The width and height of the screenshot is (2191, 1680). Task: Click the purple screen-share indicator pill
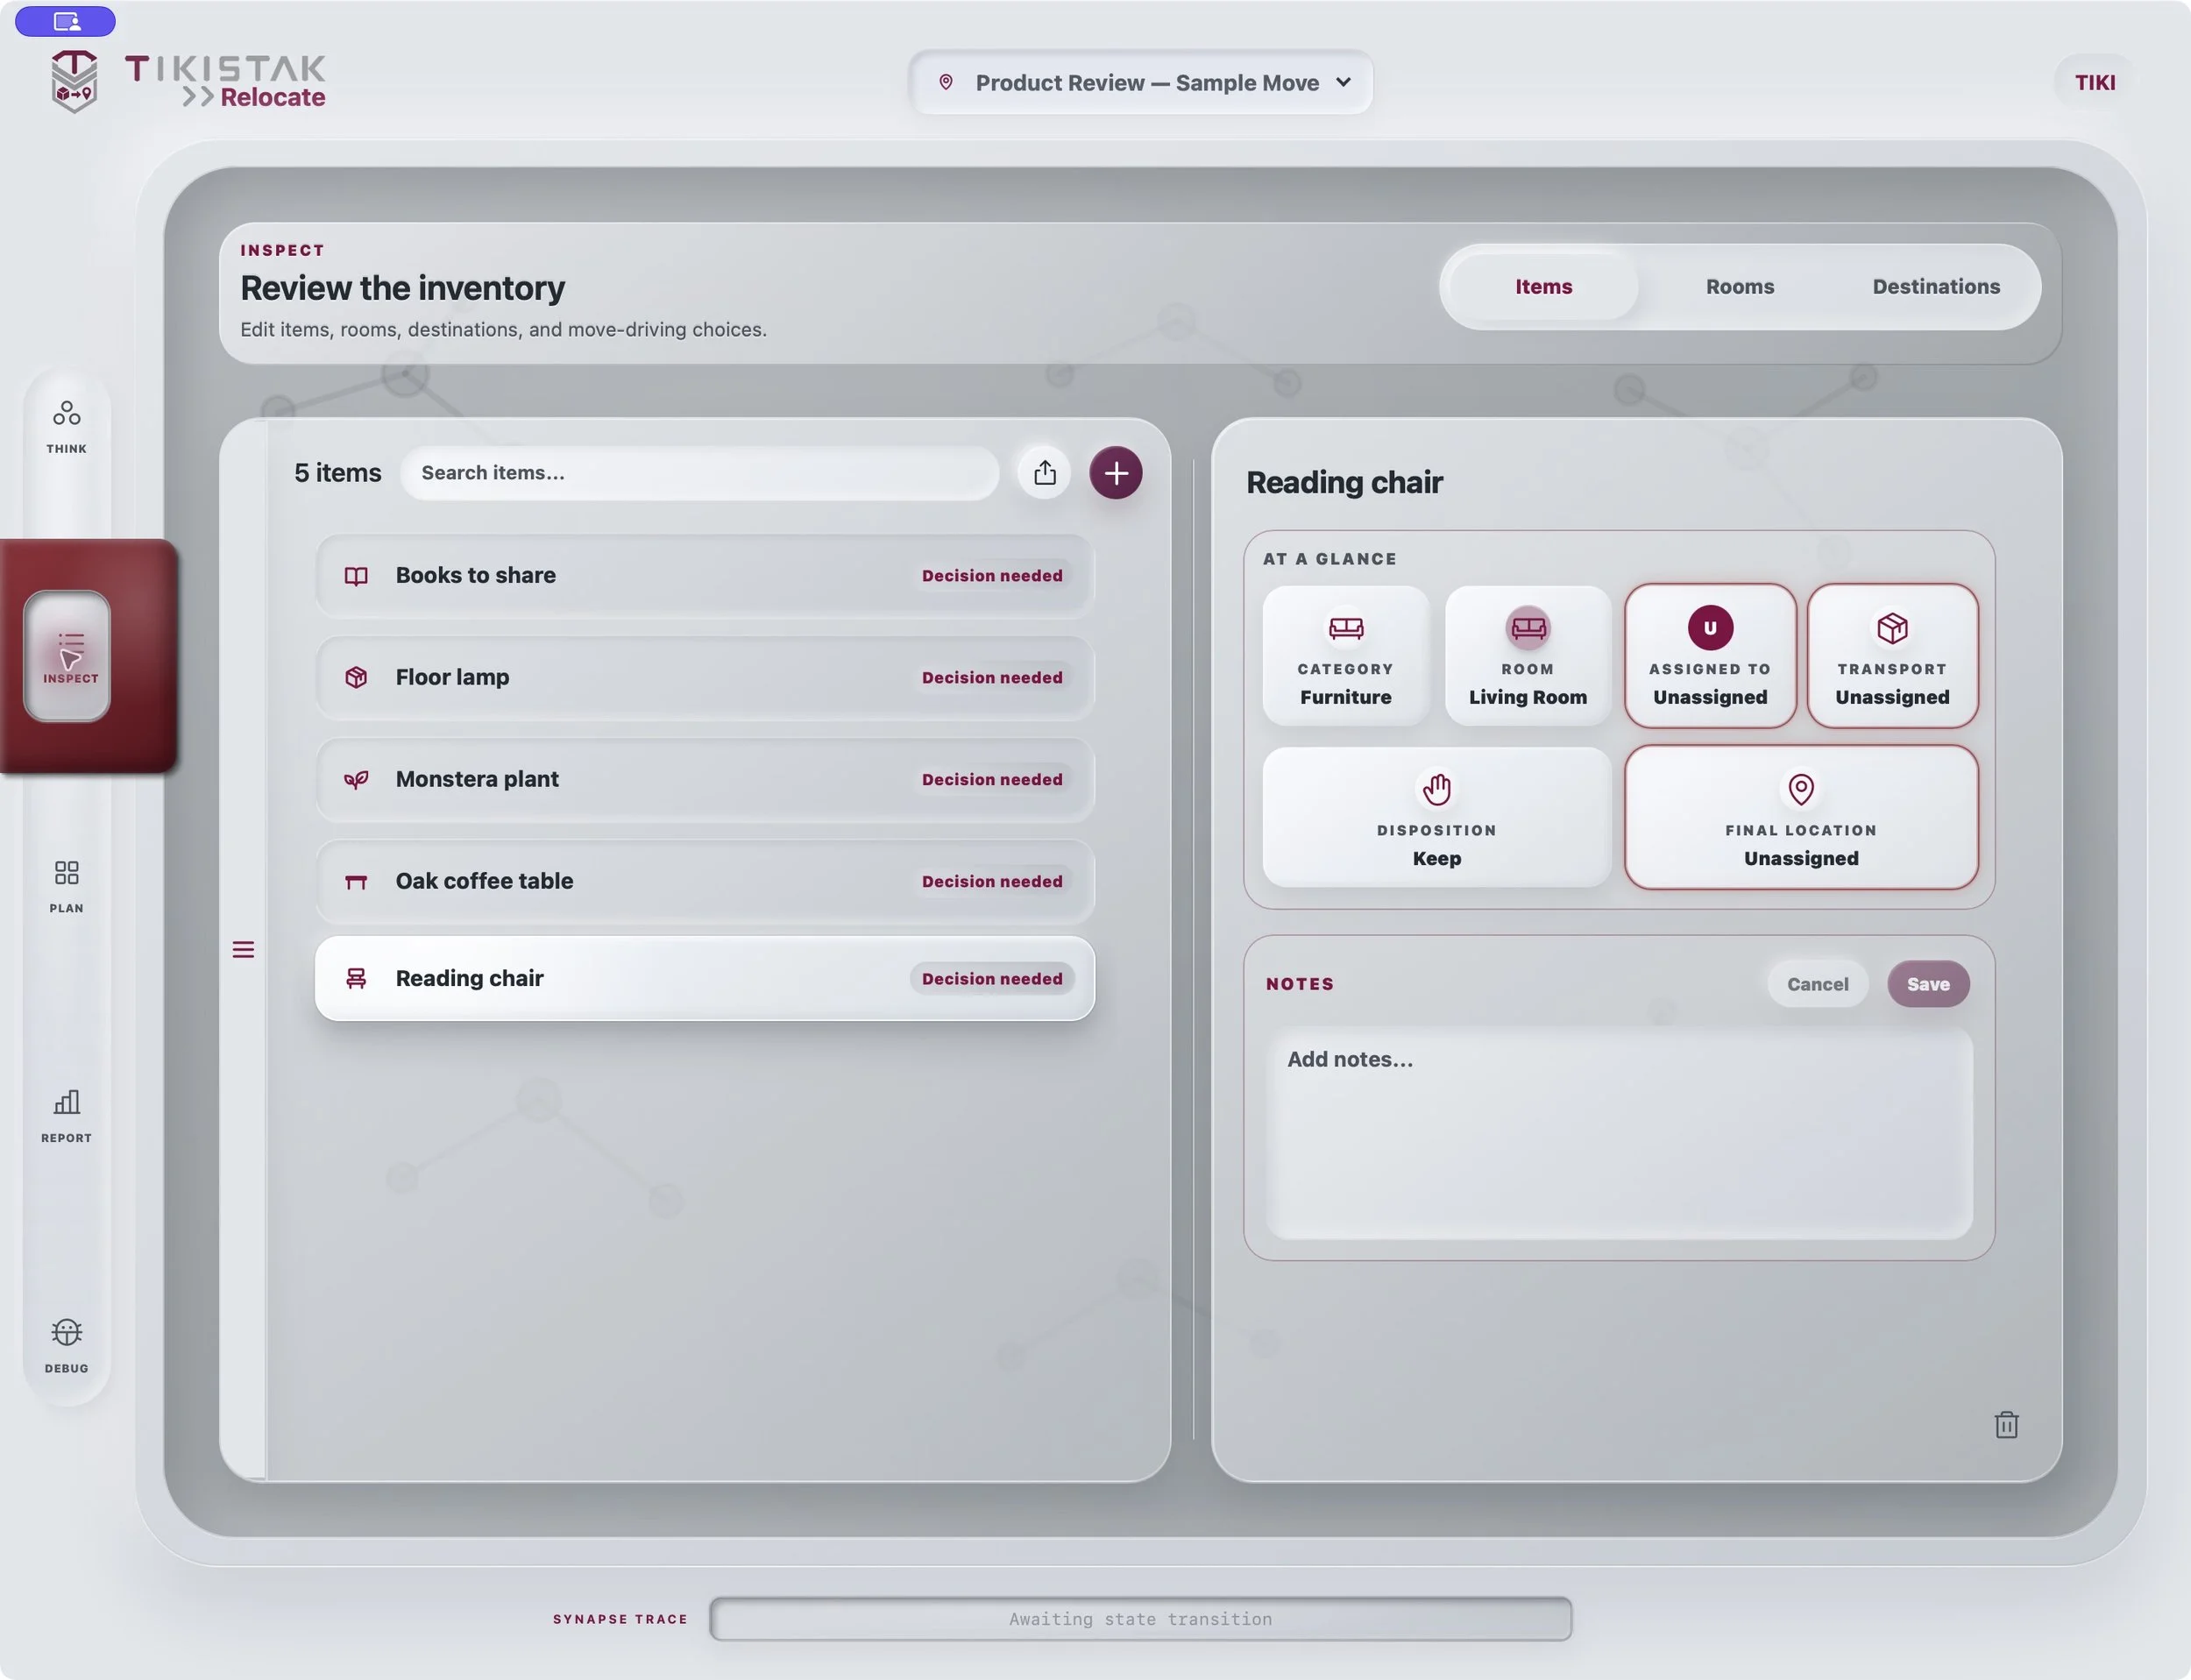pyautogui.click(x=66, y=21)
